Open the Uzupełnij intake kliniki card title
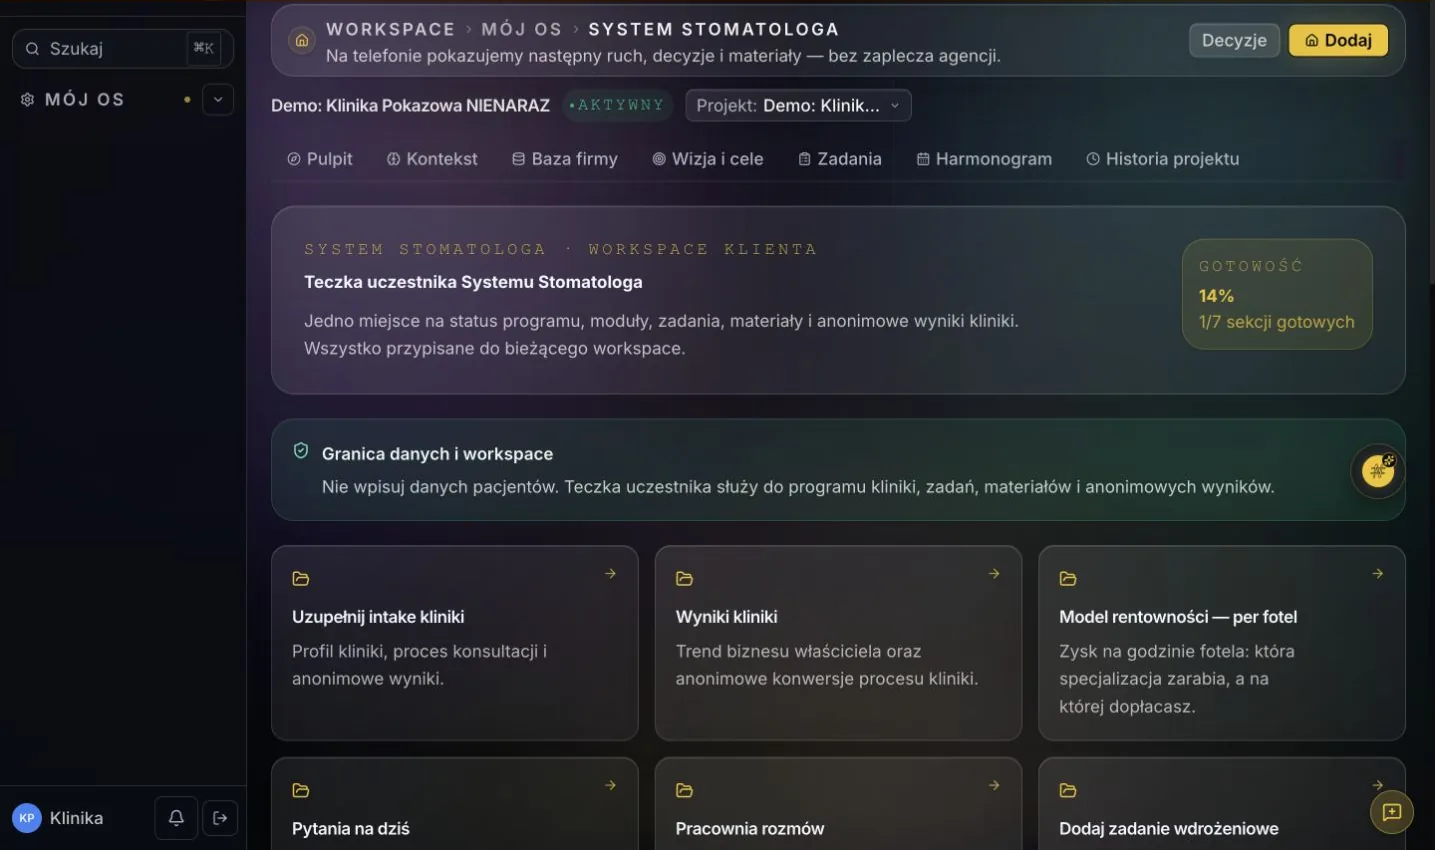 (378, 617)
